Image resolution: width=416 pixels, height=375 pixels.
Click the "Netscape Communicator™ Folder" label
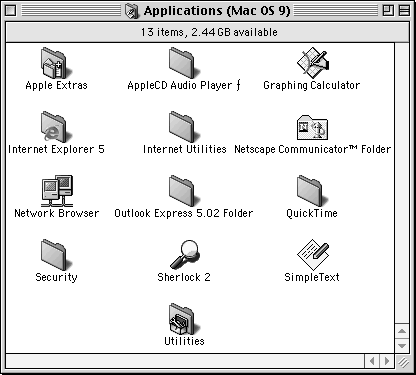tap(313, 149)
